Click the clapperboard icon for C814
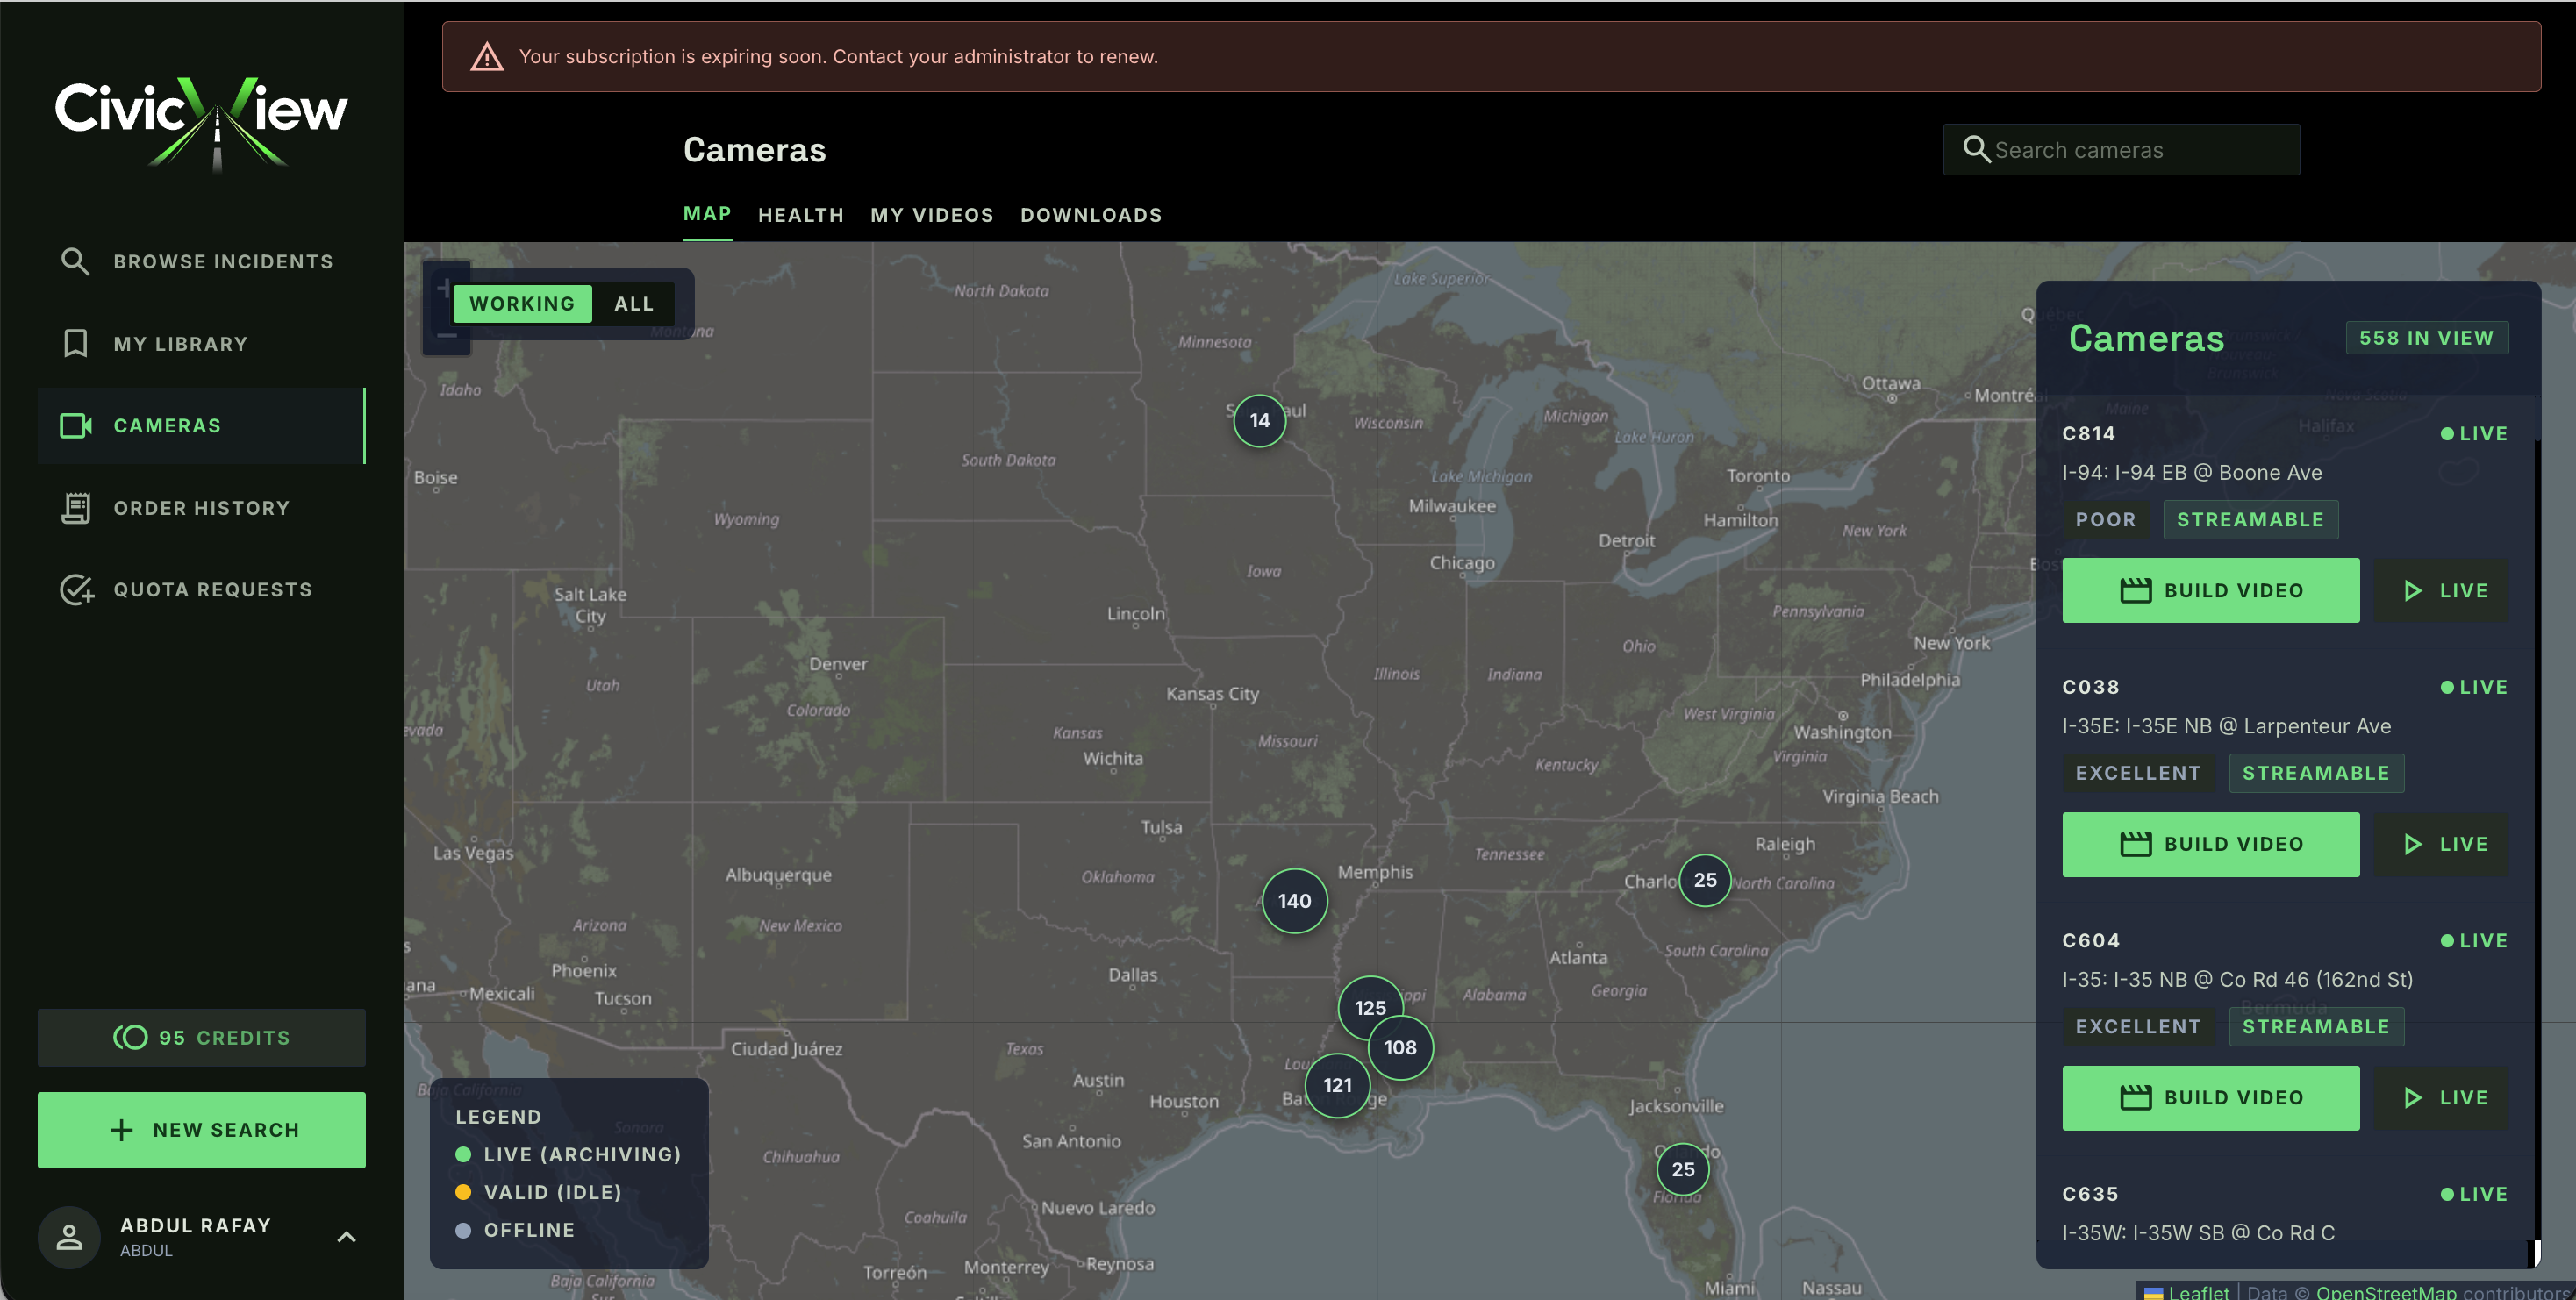 tap(2135, 590)
